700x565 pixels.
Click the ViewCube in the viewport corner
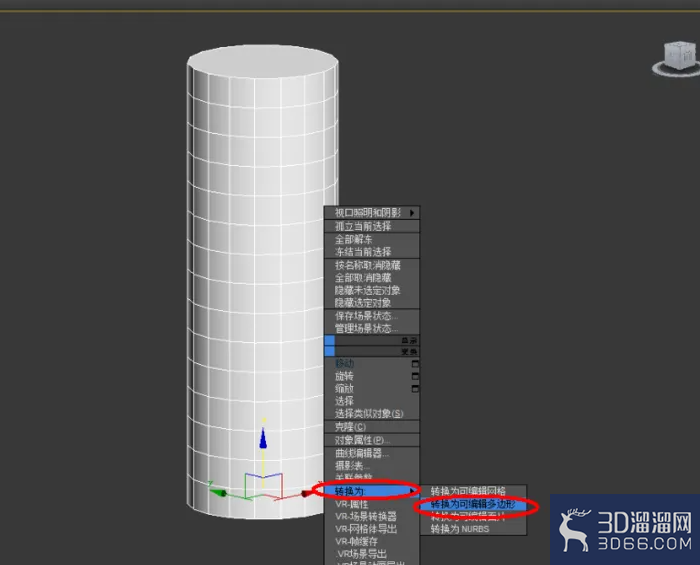tap(678, 58)
